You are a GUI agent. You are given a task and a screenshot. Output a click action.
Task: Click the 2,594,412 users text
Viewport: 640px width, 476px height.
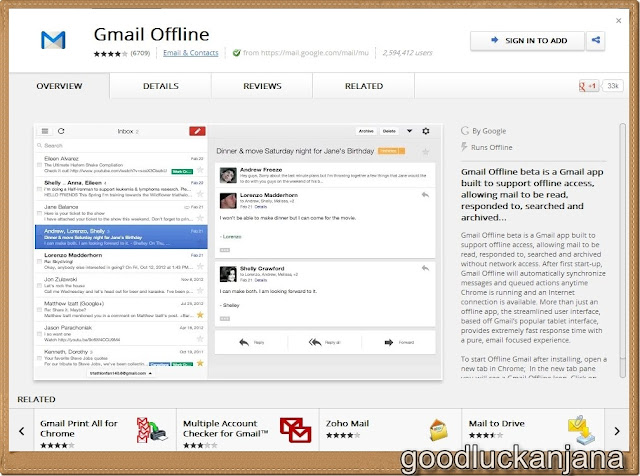[x=407, y=53]
